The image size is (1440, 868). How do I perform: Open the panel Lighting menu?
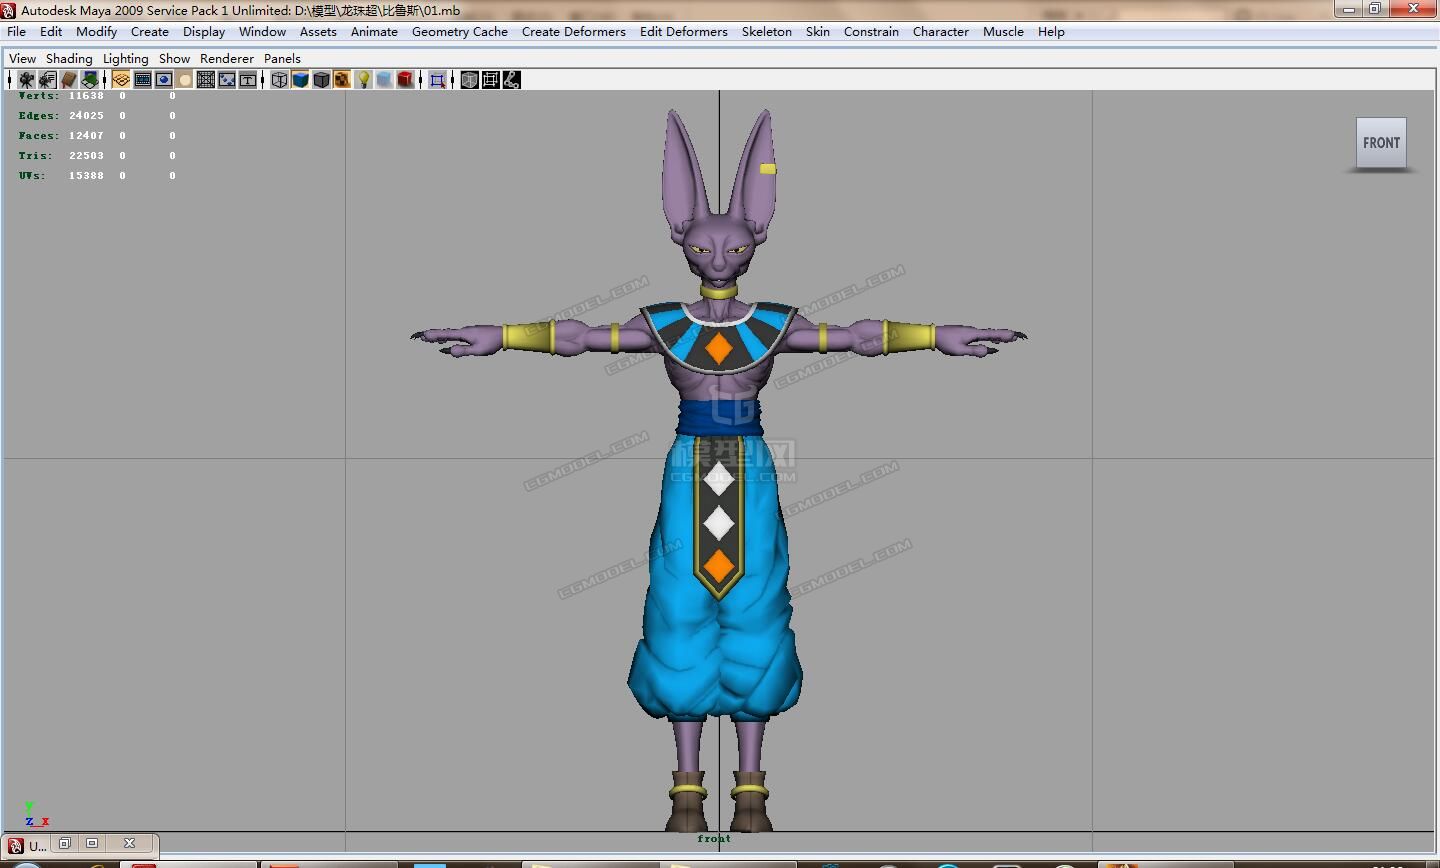point(125,59)
